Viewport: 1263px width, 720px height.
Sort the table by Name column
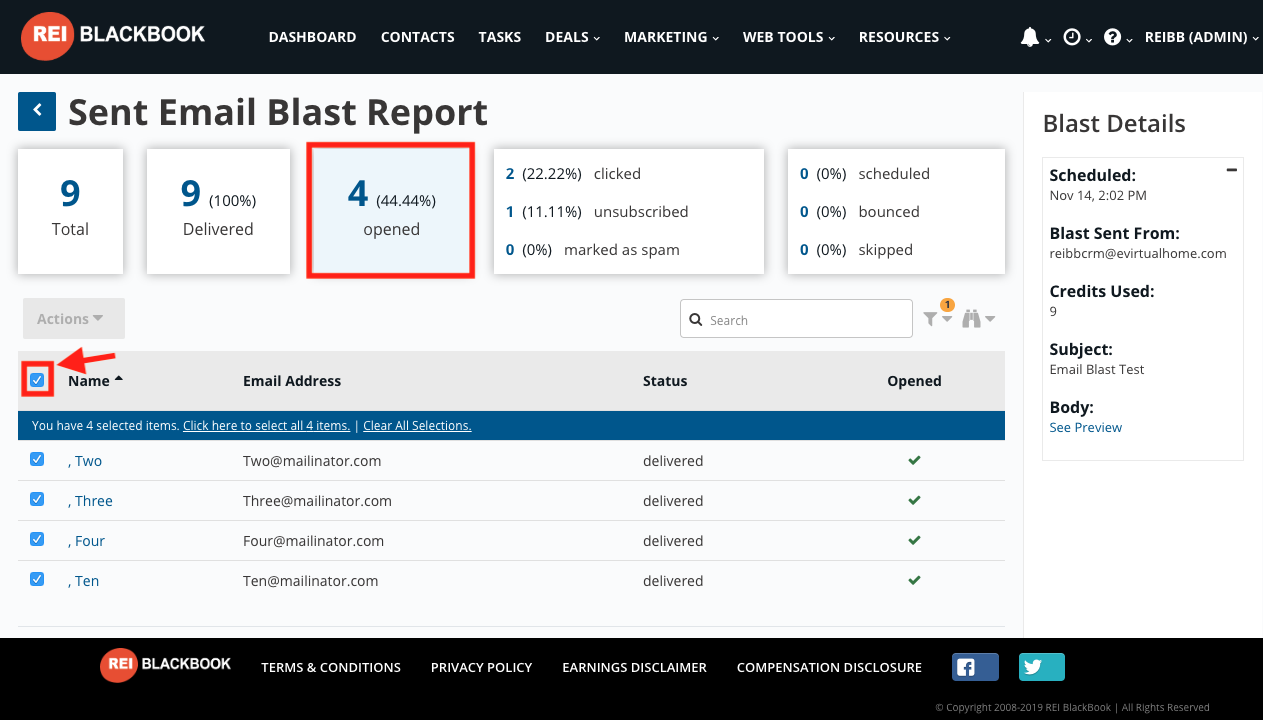coord(95,381)
